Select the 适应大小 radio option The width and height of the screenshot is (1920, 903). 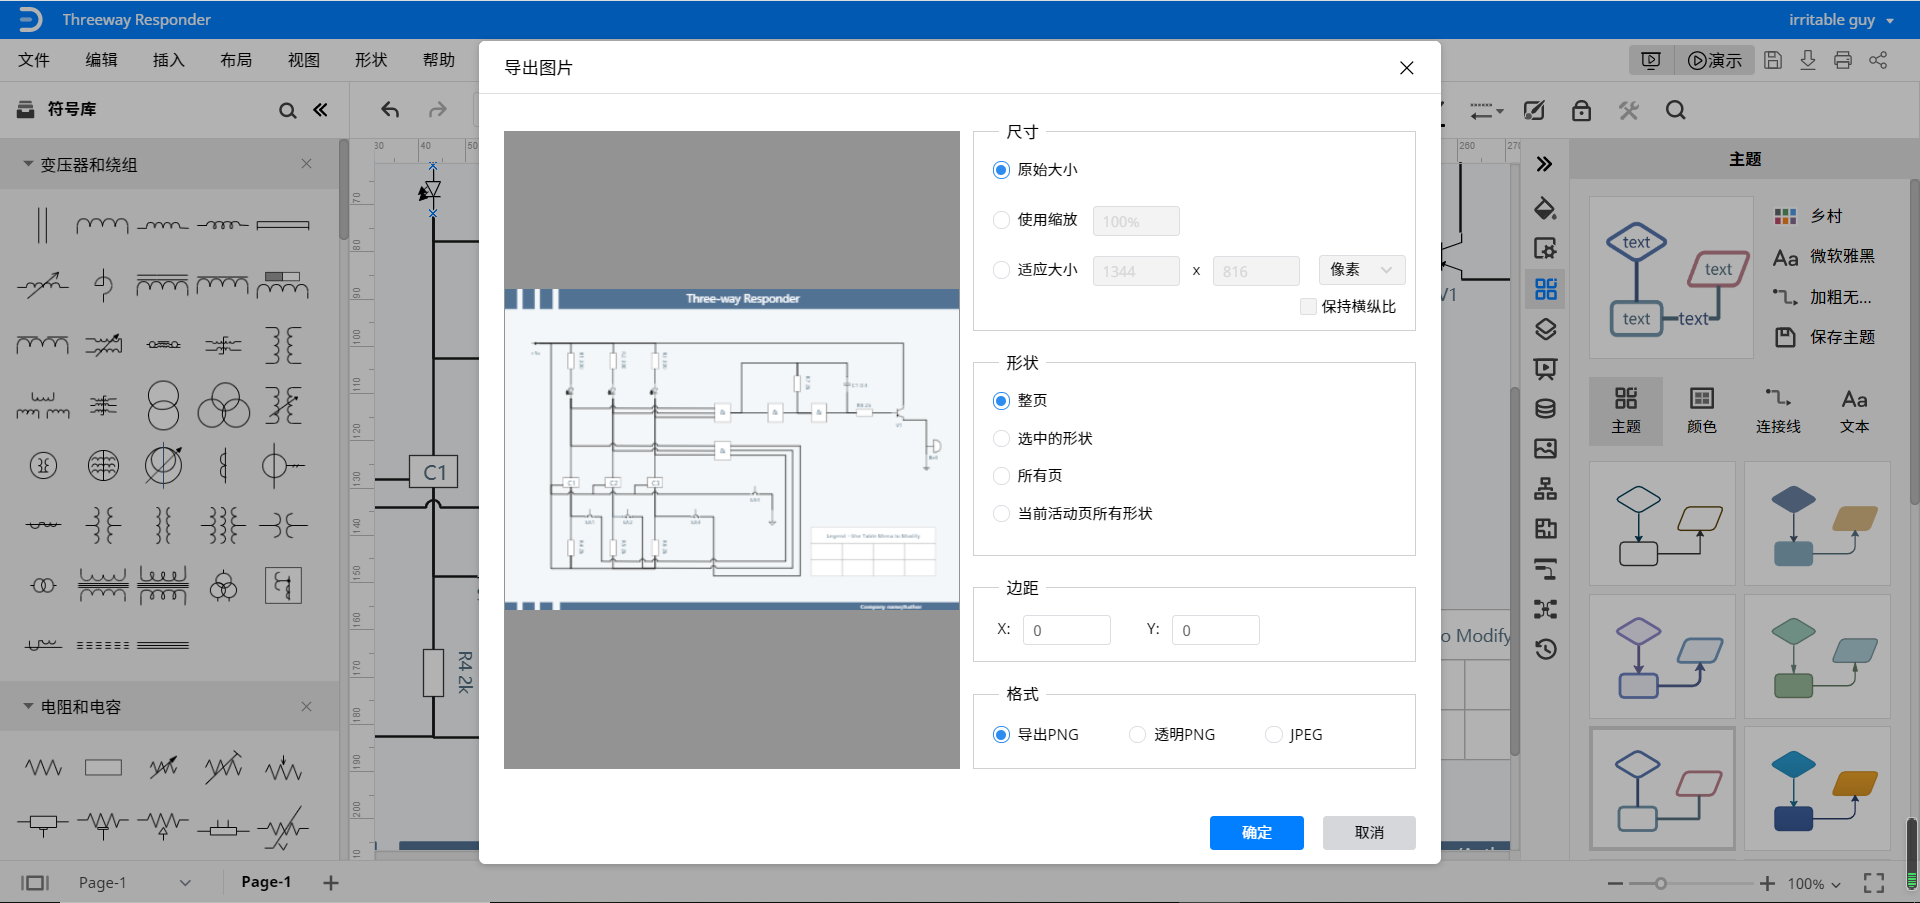click(1001, 270)
